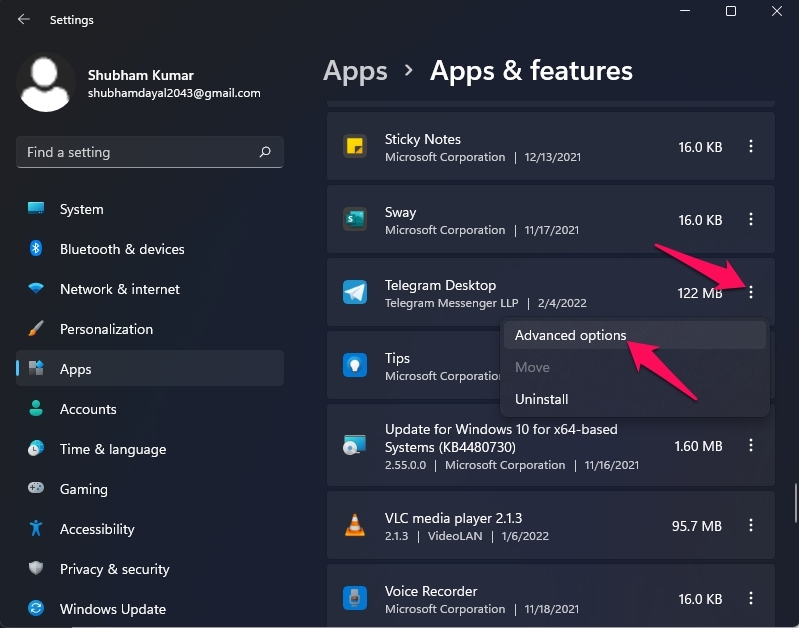Click the Windows Update sync icon
The width and height of the screenshot is (799, 628).
36,608
